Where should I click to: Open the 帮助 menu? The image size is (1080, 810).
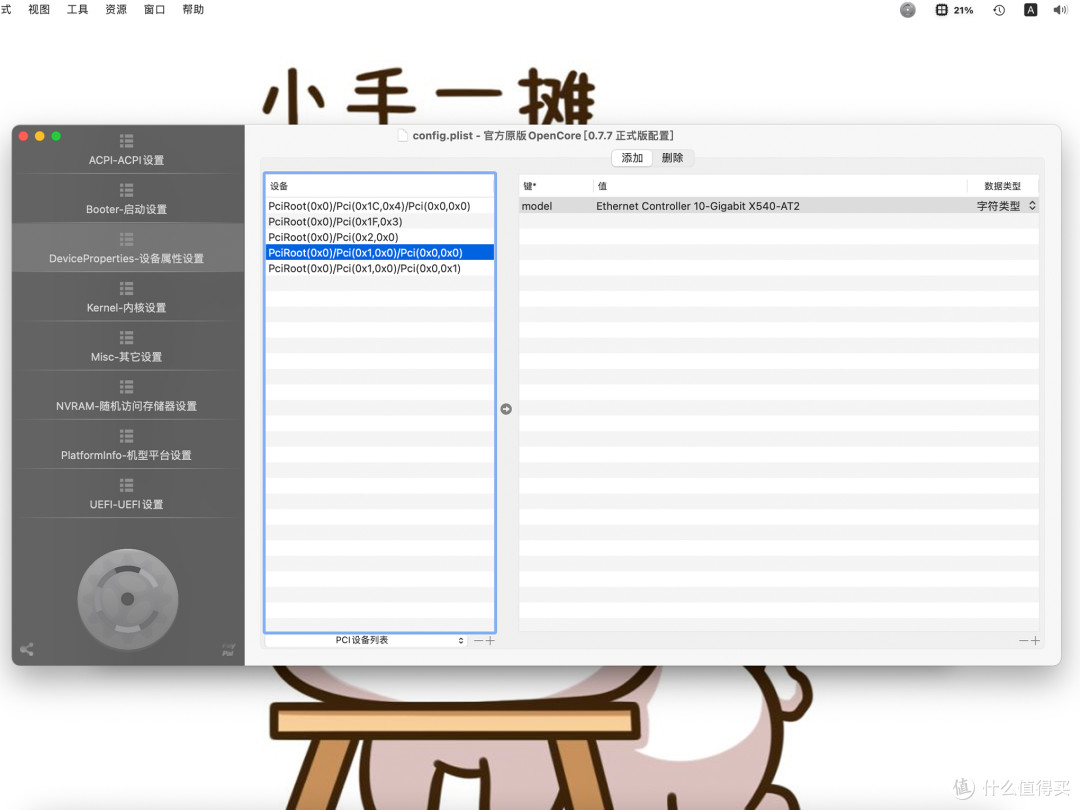193,10
